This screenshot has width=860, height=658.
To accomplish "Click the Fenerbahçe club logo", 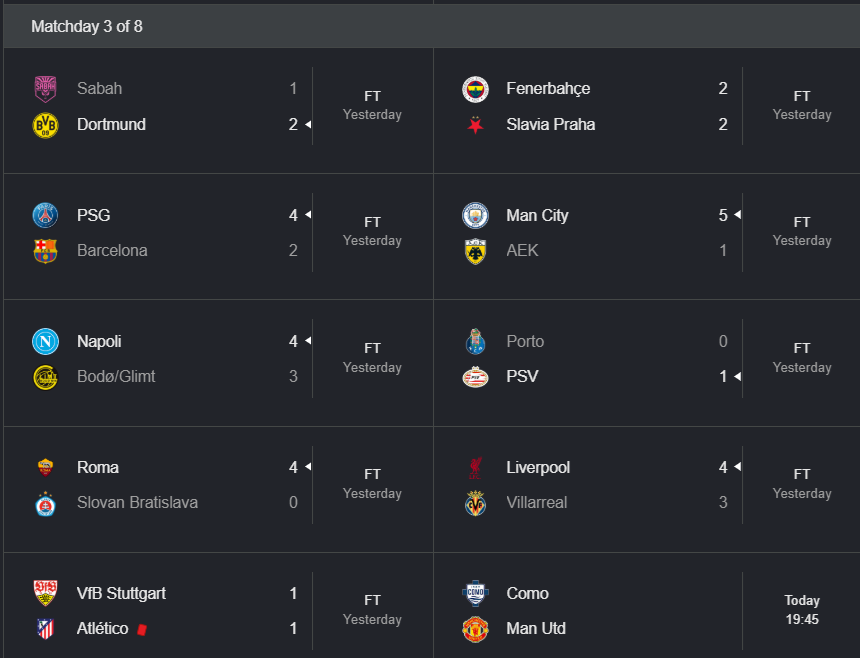I will tap(475, 89).
